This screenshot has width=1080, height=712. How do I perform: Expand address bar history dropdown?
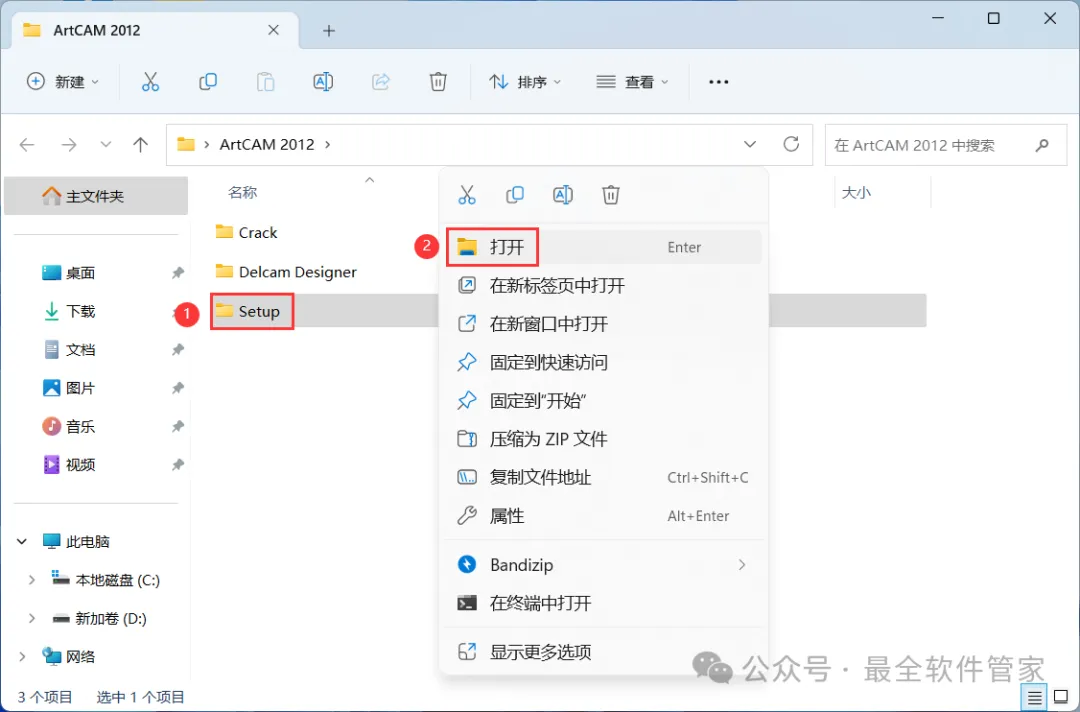(750, 145)
